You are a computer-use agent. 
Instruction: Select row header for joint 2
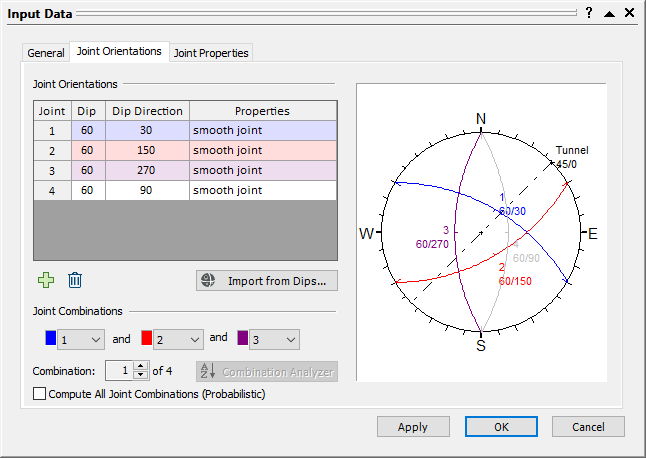(x=52, y=150)
